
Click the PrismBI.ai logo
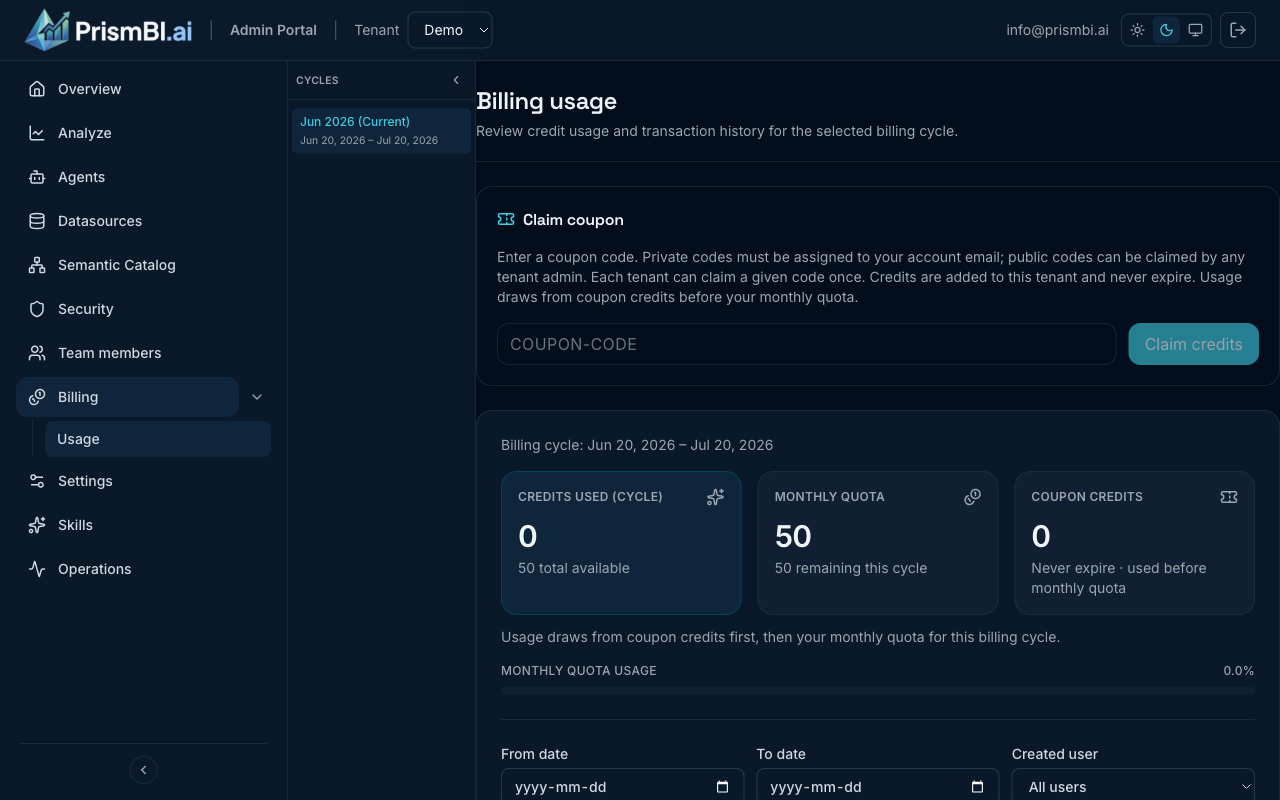[x=108, y=30]
